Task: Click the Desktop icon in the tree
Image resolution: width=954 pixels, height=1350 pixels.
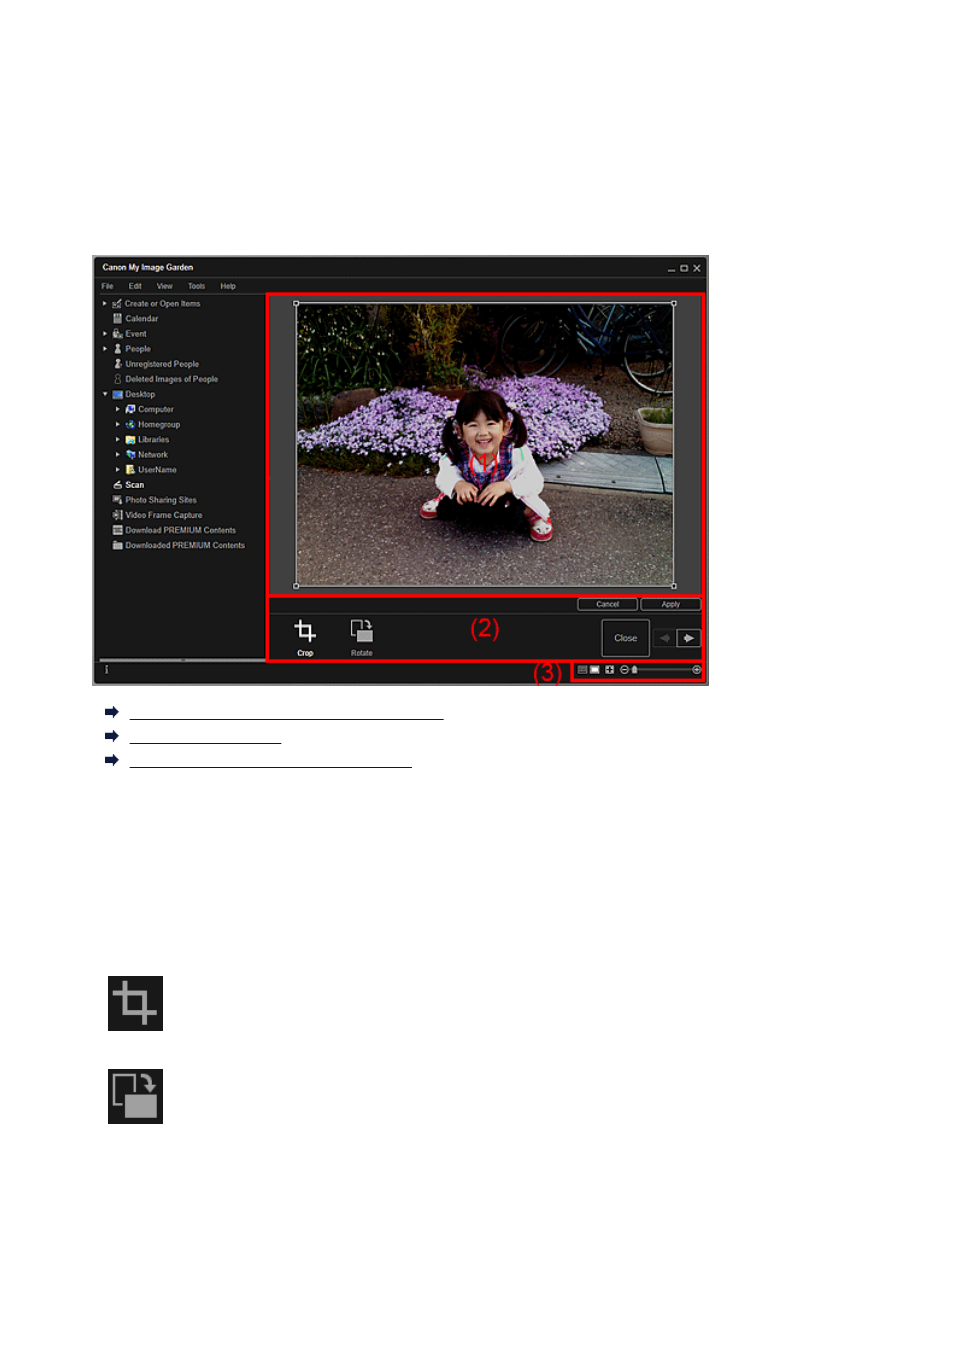Action: tap(117, 394)
